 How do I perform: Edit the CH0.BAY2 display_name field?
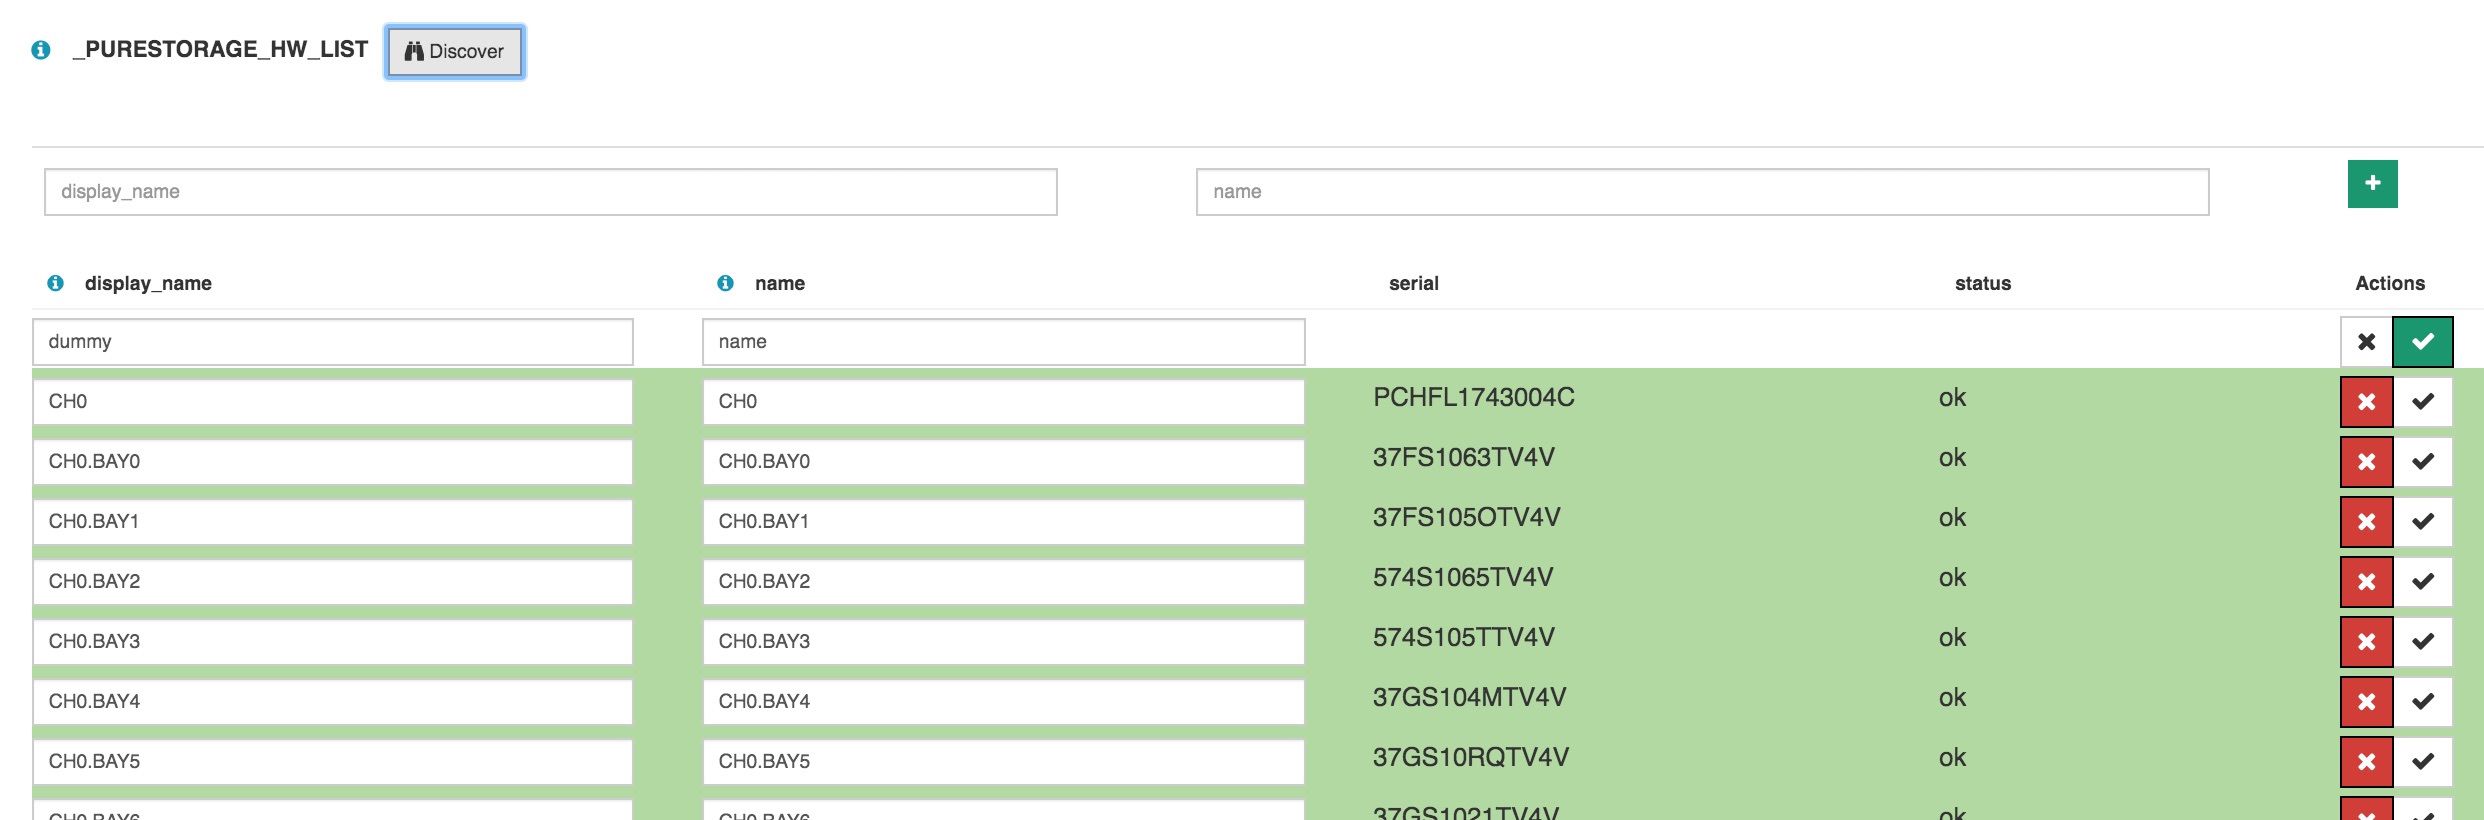[x=333, y=582]
